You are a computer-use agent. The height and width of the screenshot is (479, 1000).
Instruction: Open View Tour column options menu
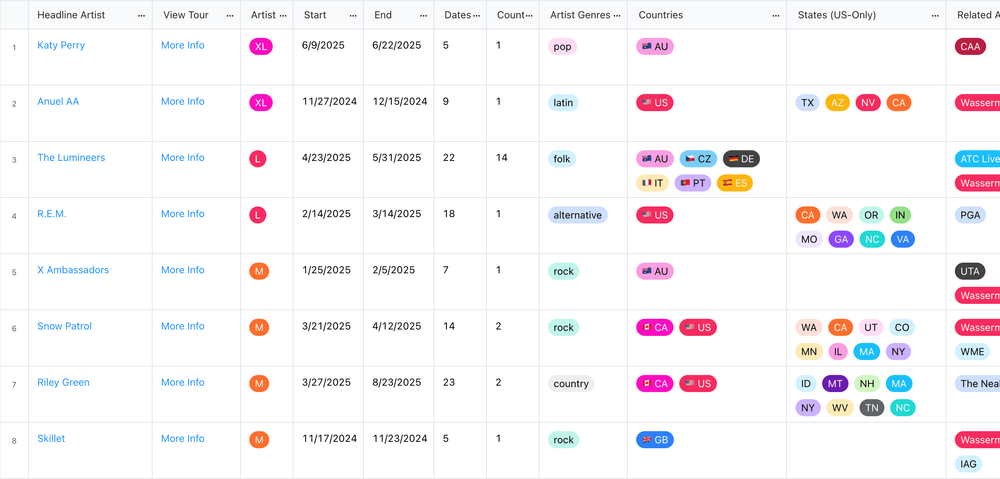[x=230, y=15]
